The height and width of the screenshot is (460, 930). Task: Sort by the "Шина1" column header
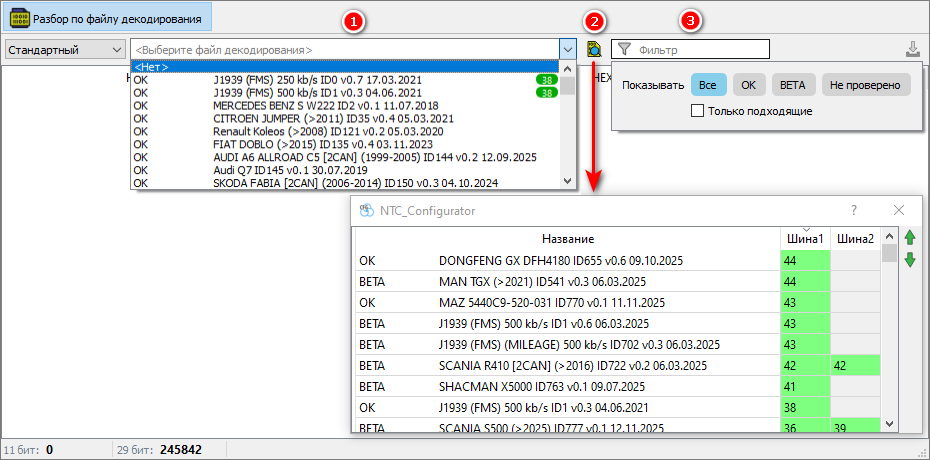pyautogui.click(x=805, y=239)
